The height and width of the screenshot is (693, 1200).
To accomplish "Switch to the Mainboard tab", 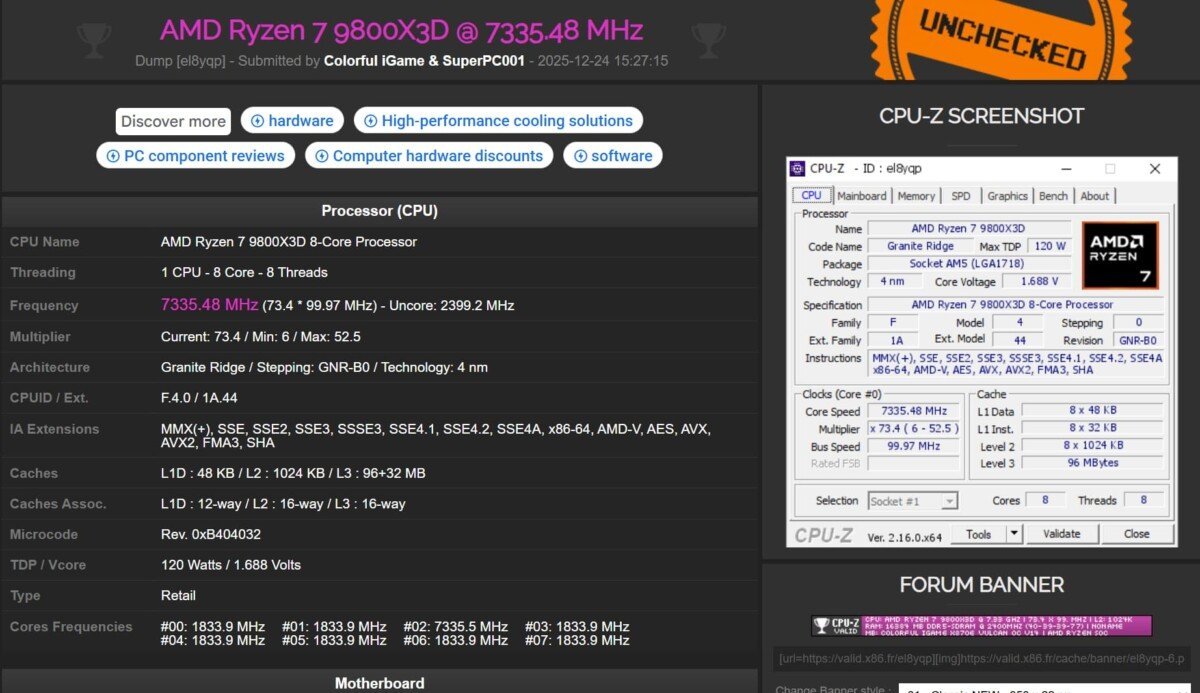I will tap(862, 196).
